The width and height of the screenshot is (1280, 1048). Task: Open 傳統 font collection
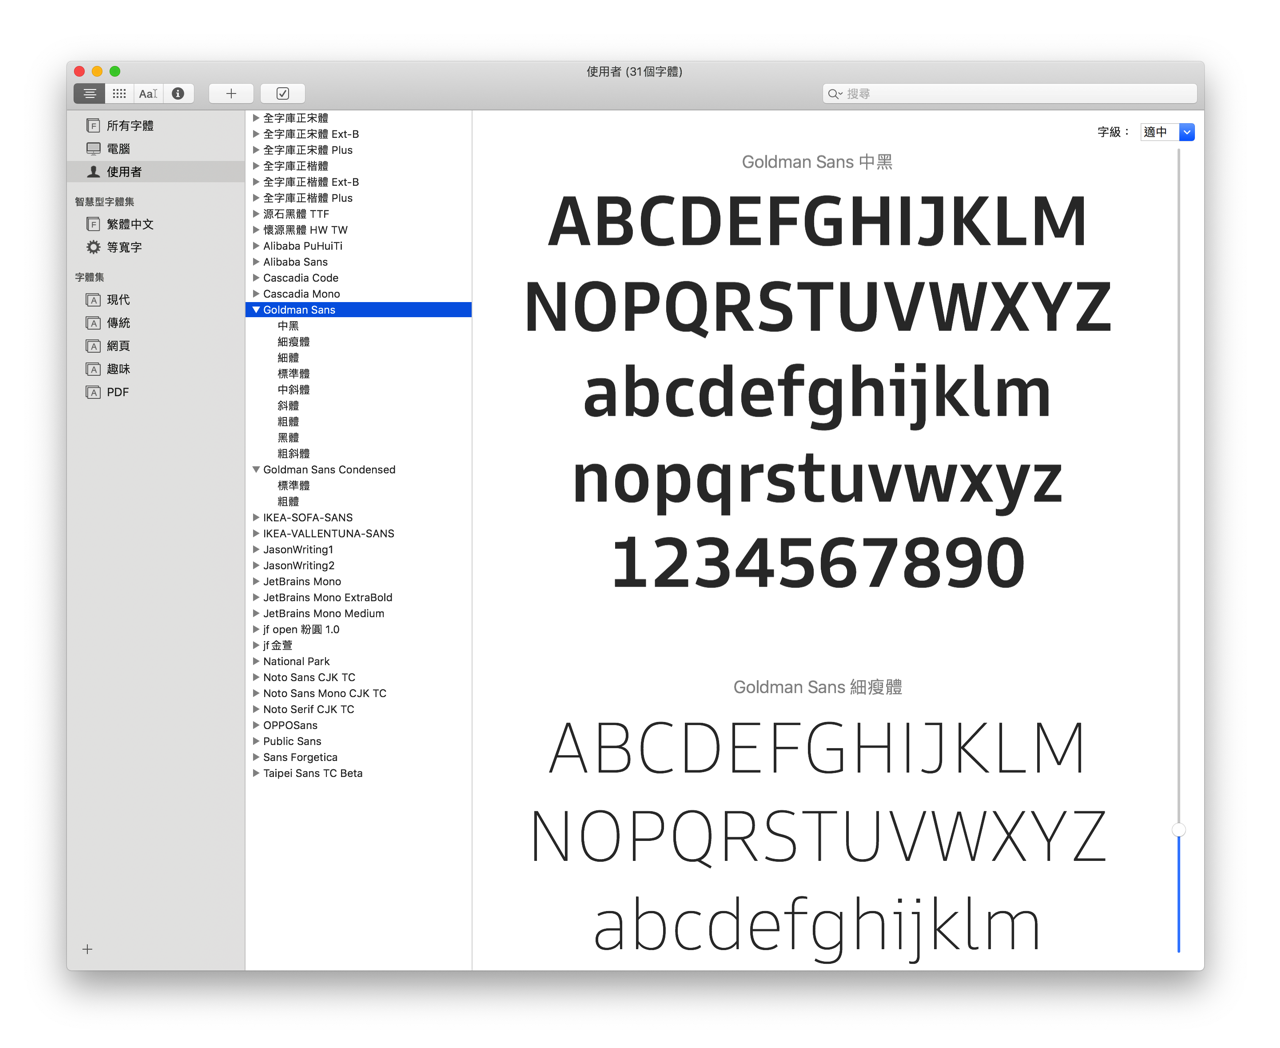(156, 323)
